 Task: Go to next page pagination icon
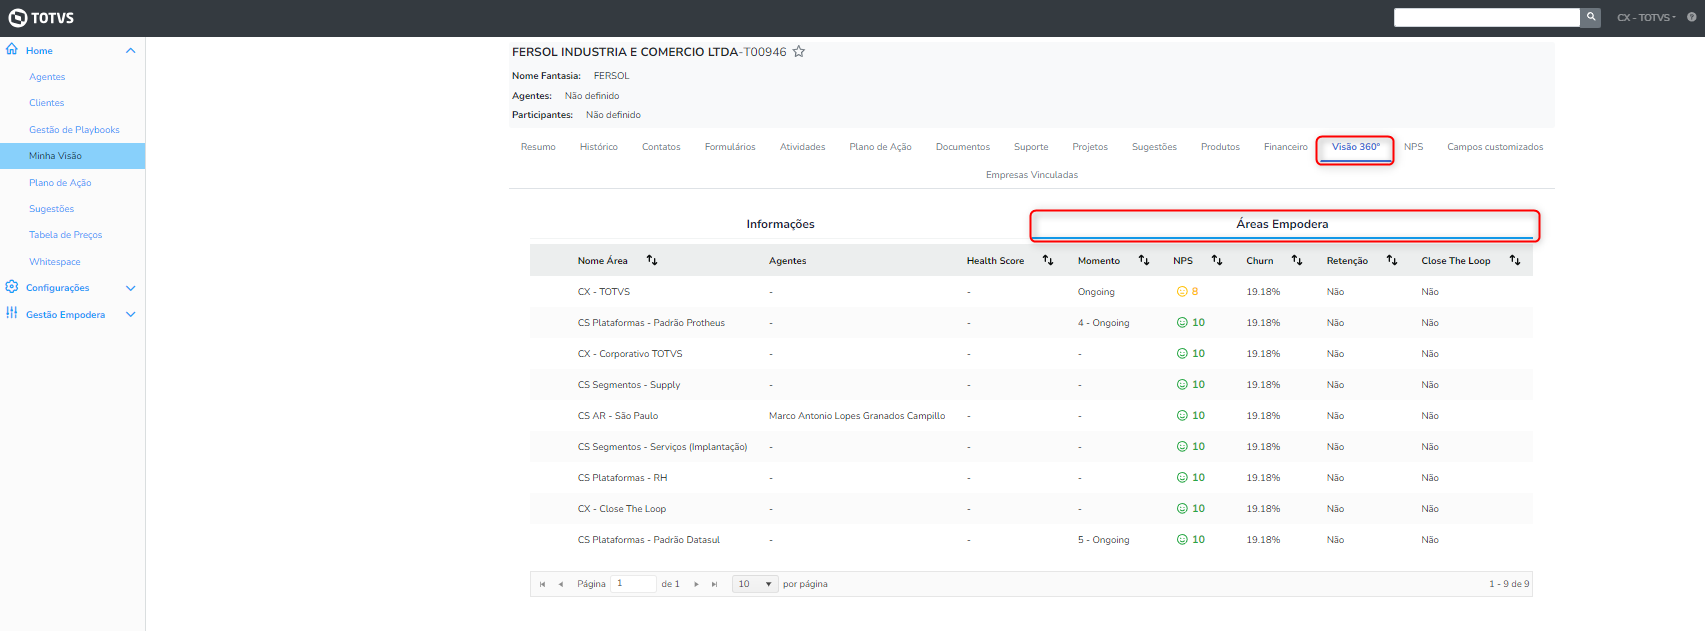click(697, 584)
